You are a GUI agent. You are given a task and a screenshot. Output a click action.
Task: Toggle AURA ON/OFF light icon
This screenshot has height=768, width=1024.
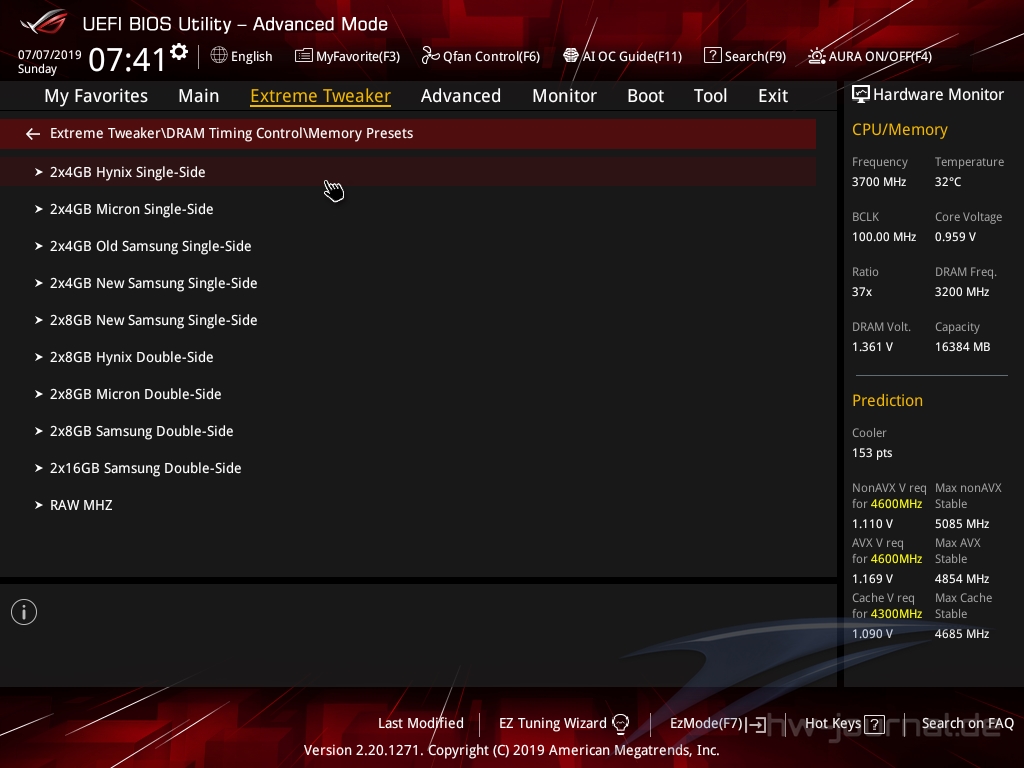tap(817, 56)
